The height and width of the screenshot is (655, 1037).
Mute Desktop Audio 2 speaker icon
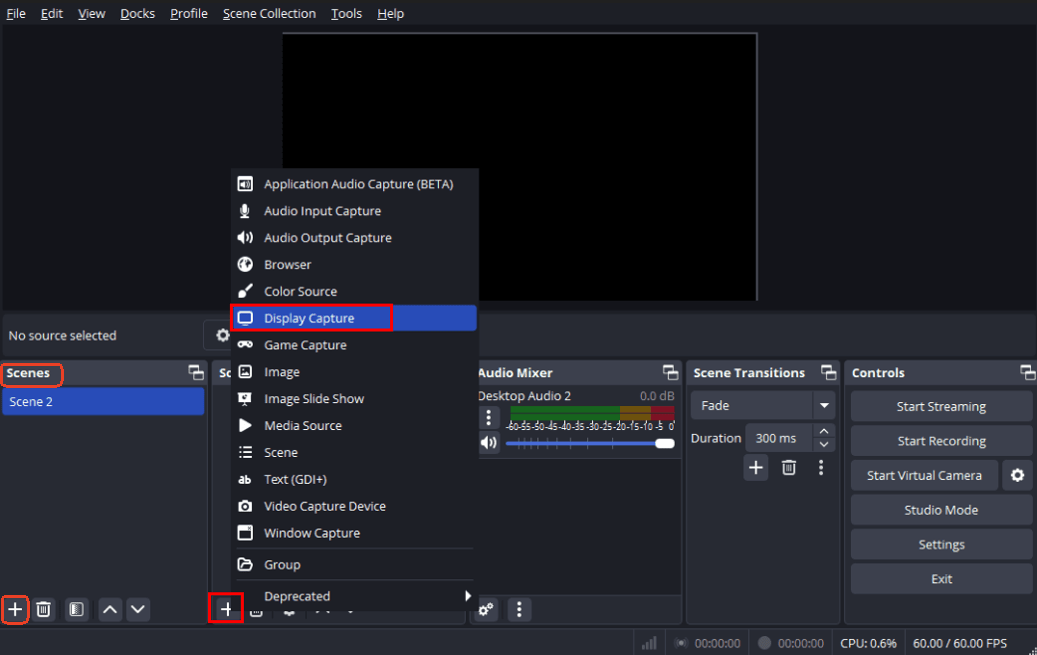click(x=489, y=443)
